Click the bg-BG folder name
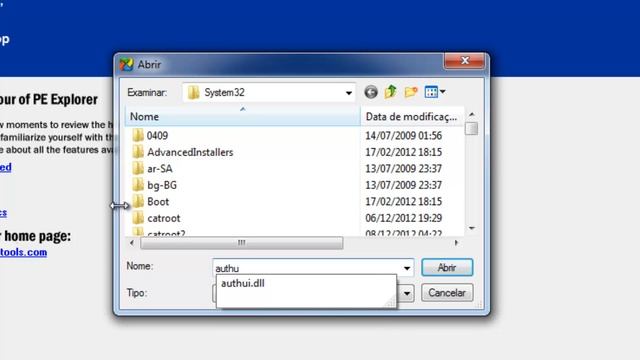Screen dimensions: 640x360 pyautogui.click(x=162, y=185)
